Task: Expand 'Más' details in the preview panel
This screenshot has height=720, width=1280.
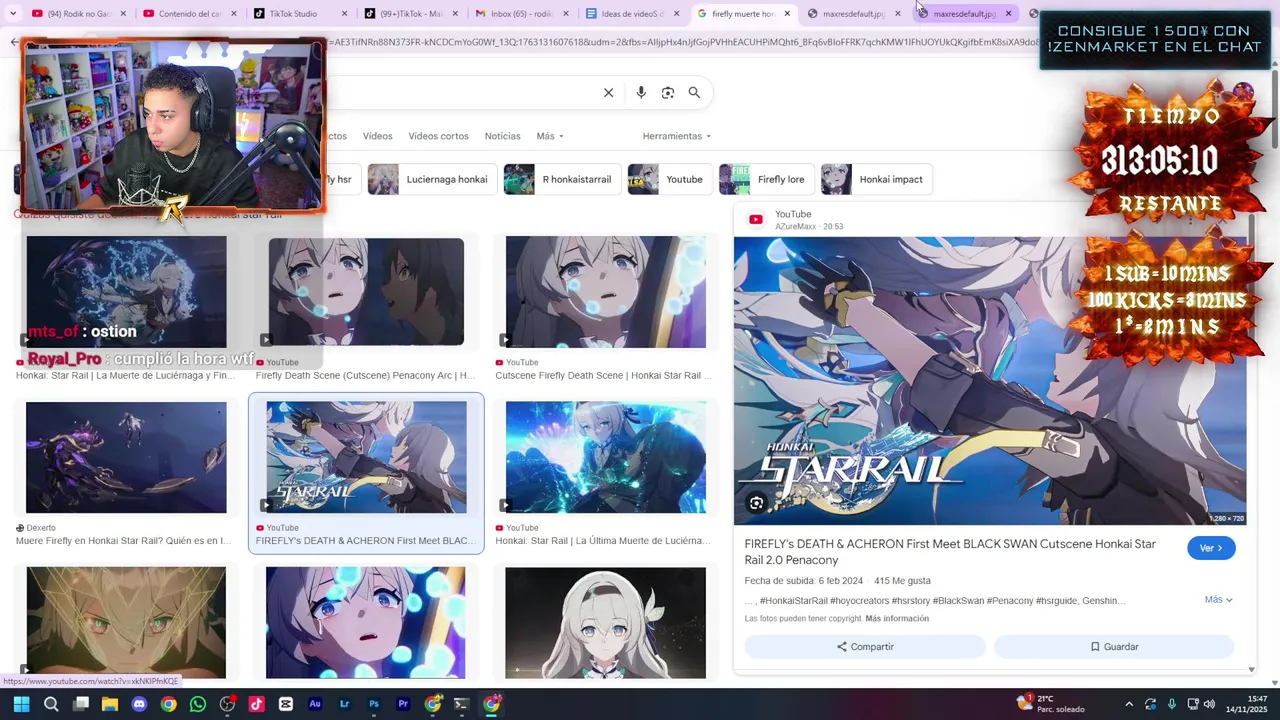Action: [1218, 600]
